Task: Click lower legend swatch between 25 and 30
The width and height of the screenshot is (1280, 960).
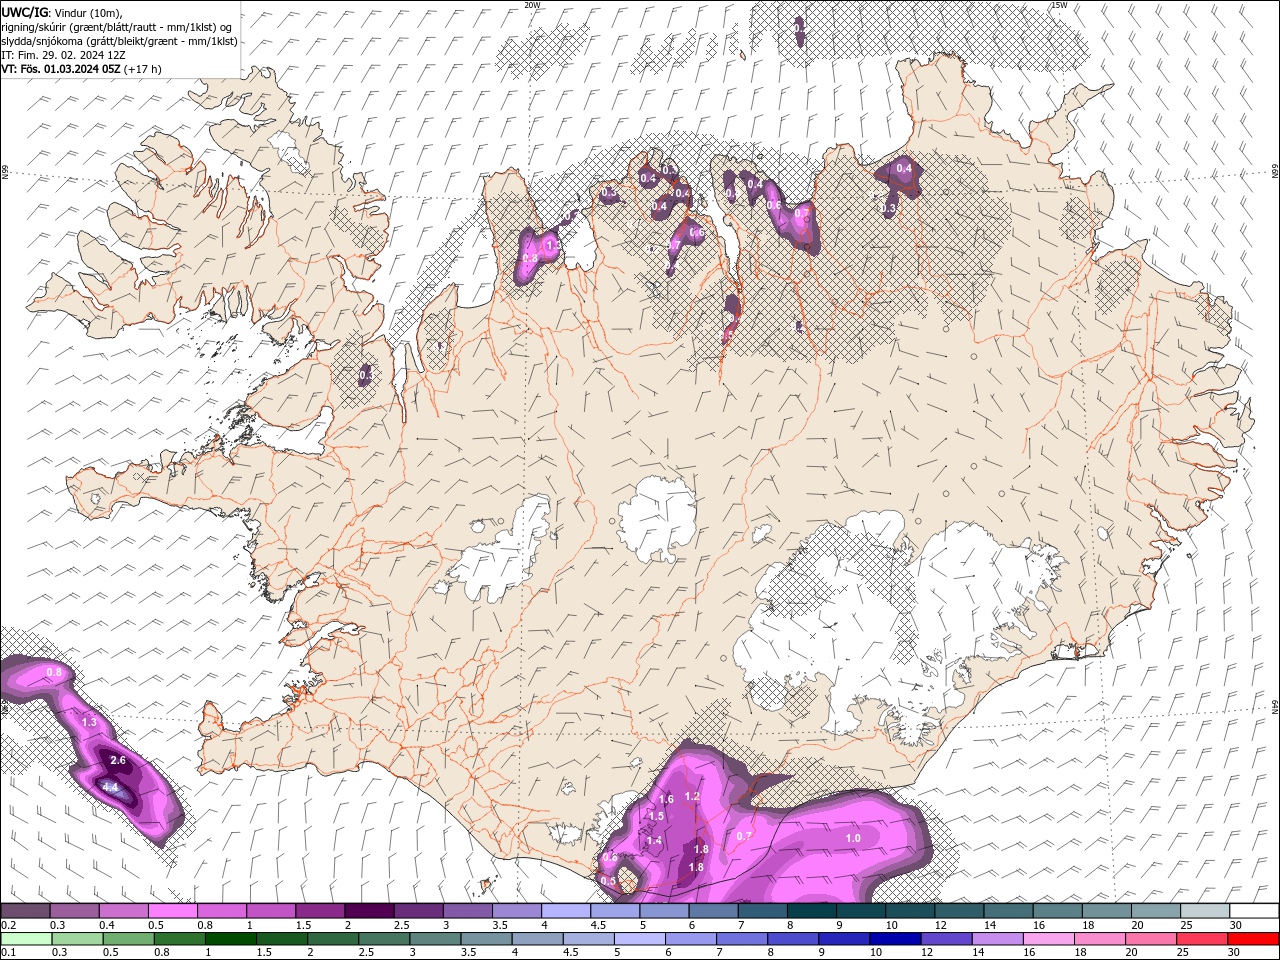Action: [1203, 939]
